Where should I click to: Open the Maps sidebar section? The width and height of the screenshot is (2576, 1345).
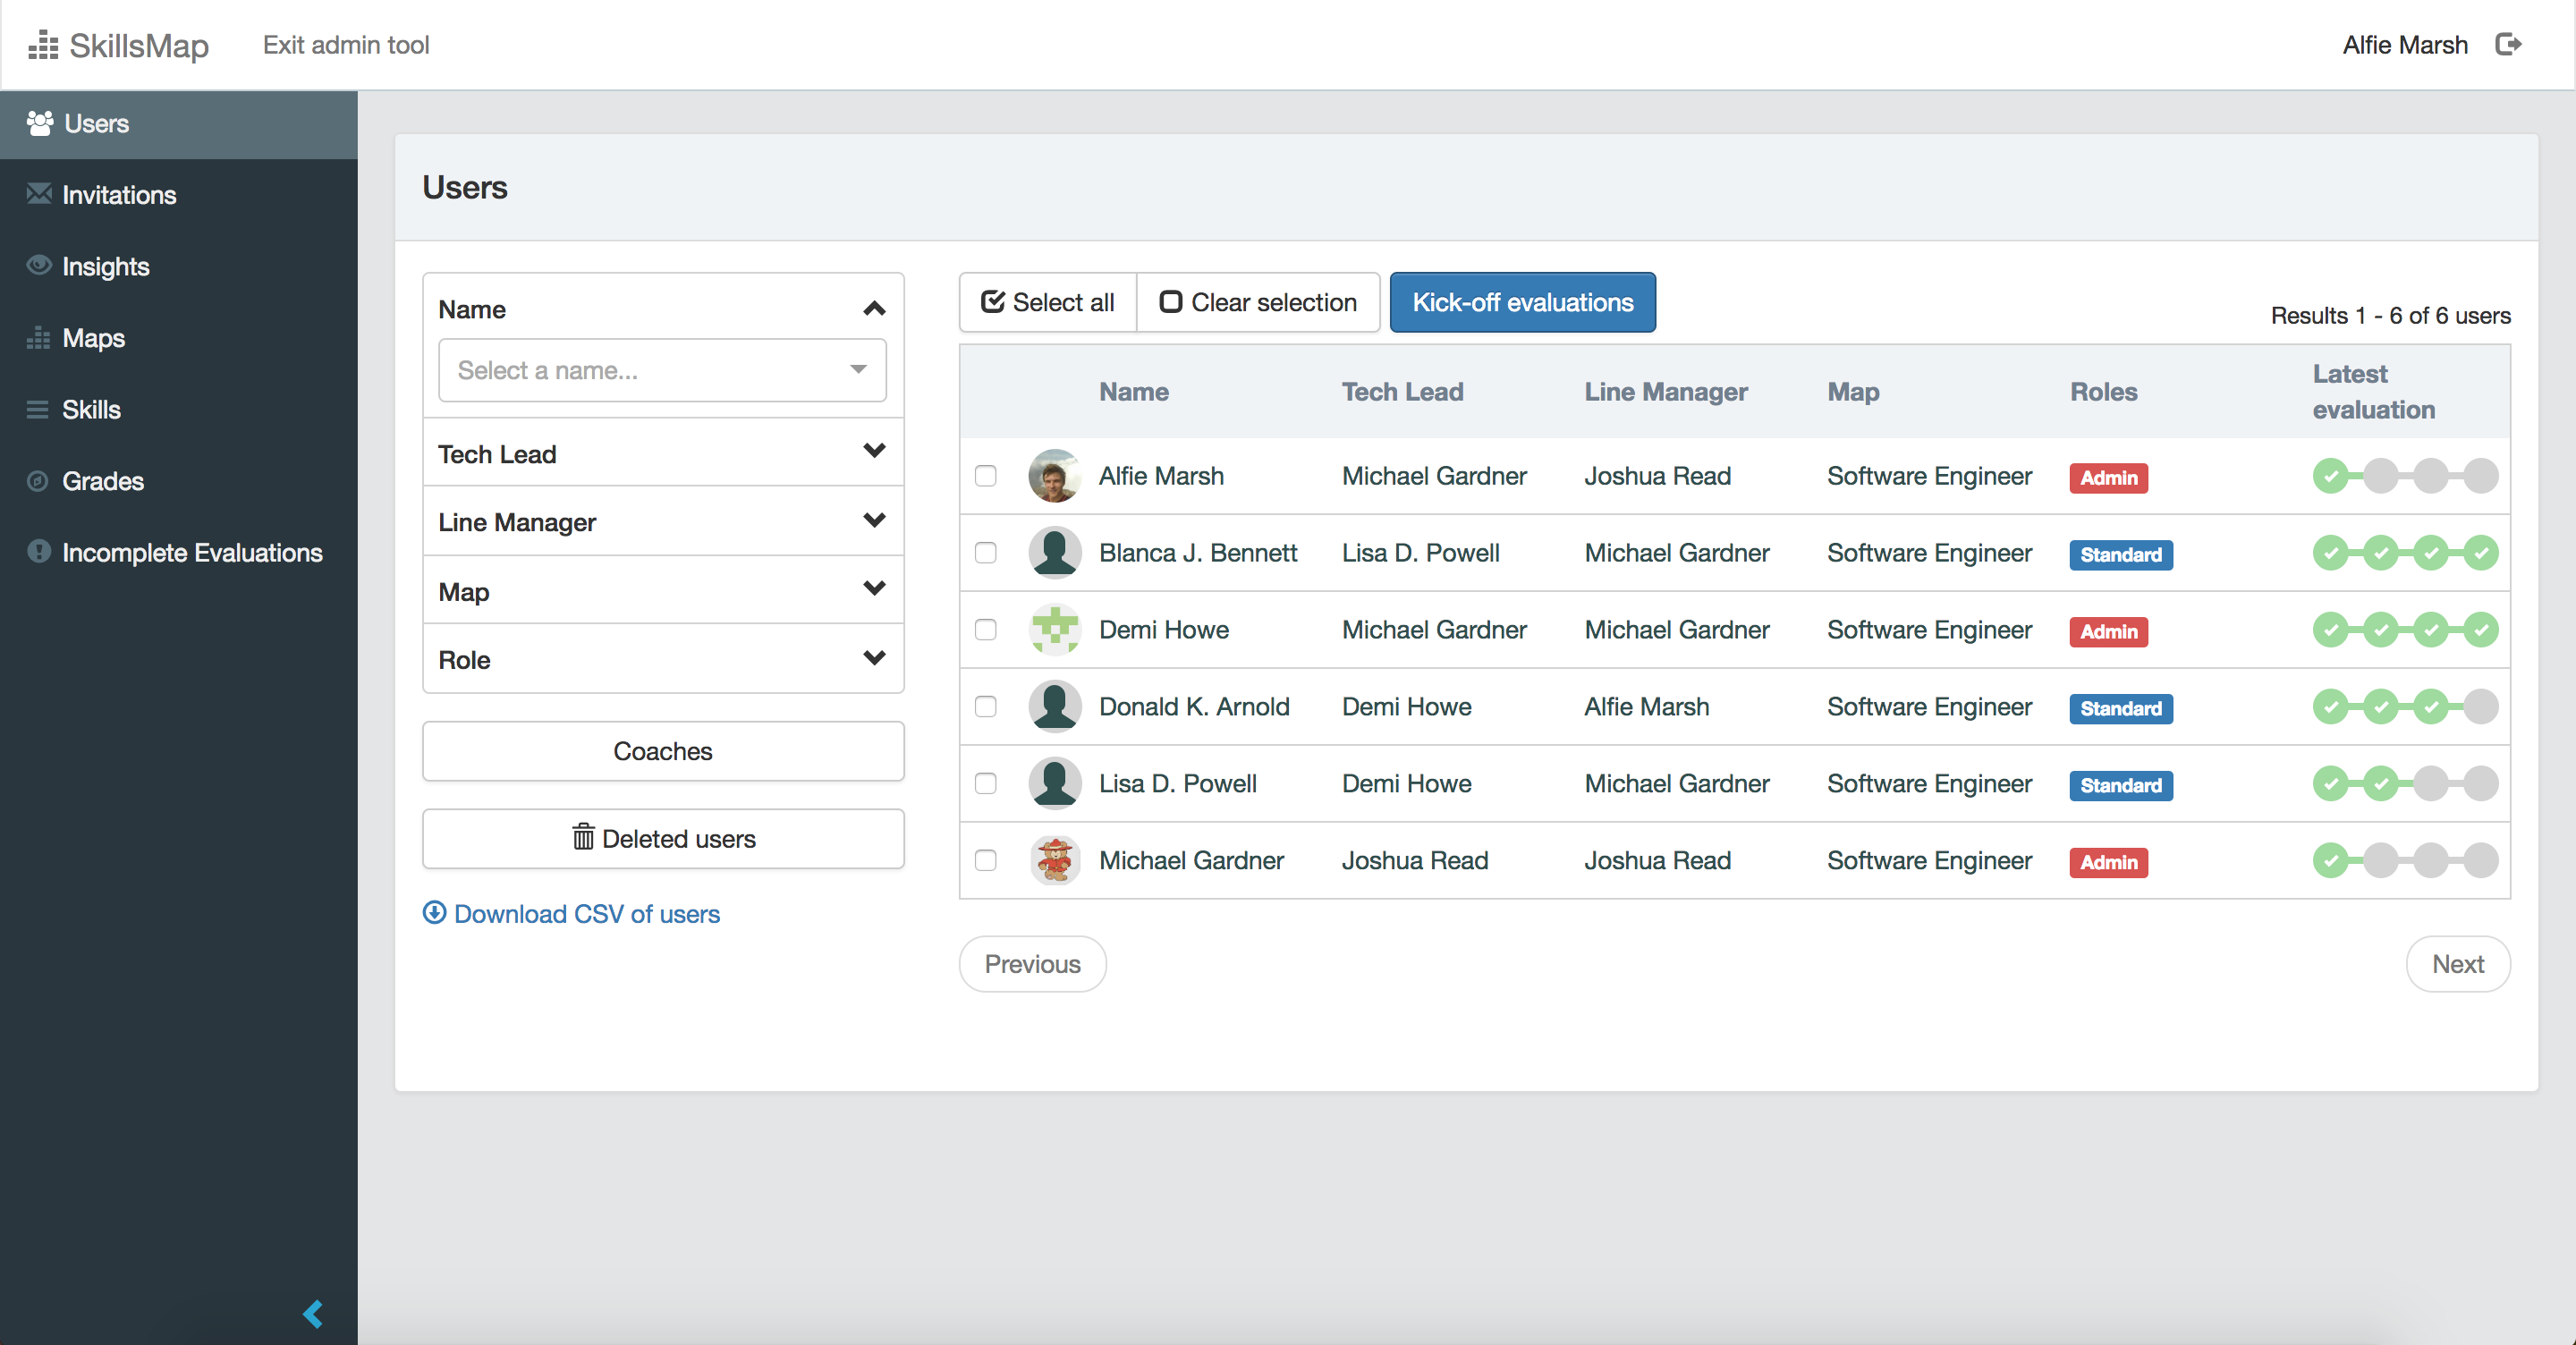coord(93,338)
